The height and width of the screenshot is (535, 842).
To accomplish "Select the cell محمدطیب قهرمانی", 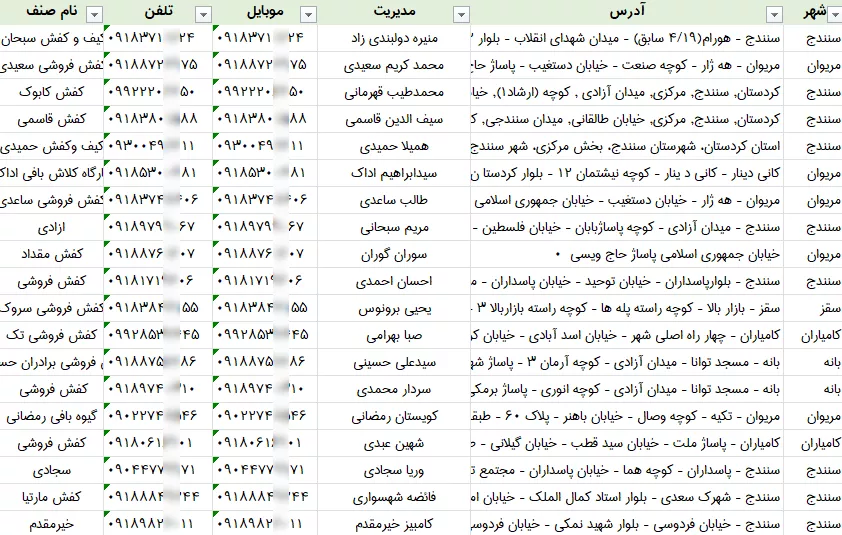I will (394, 92).
